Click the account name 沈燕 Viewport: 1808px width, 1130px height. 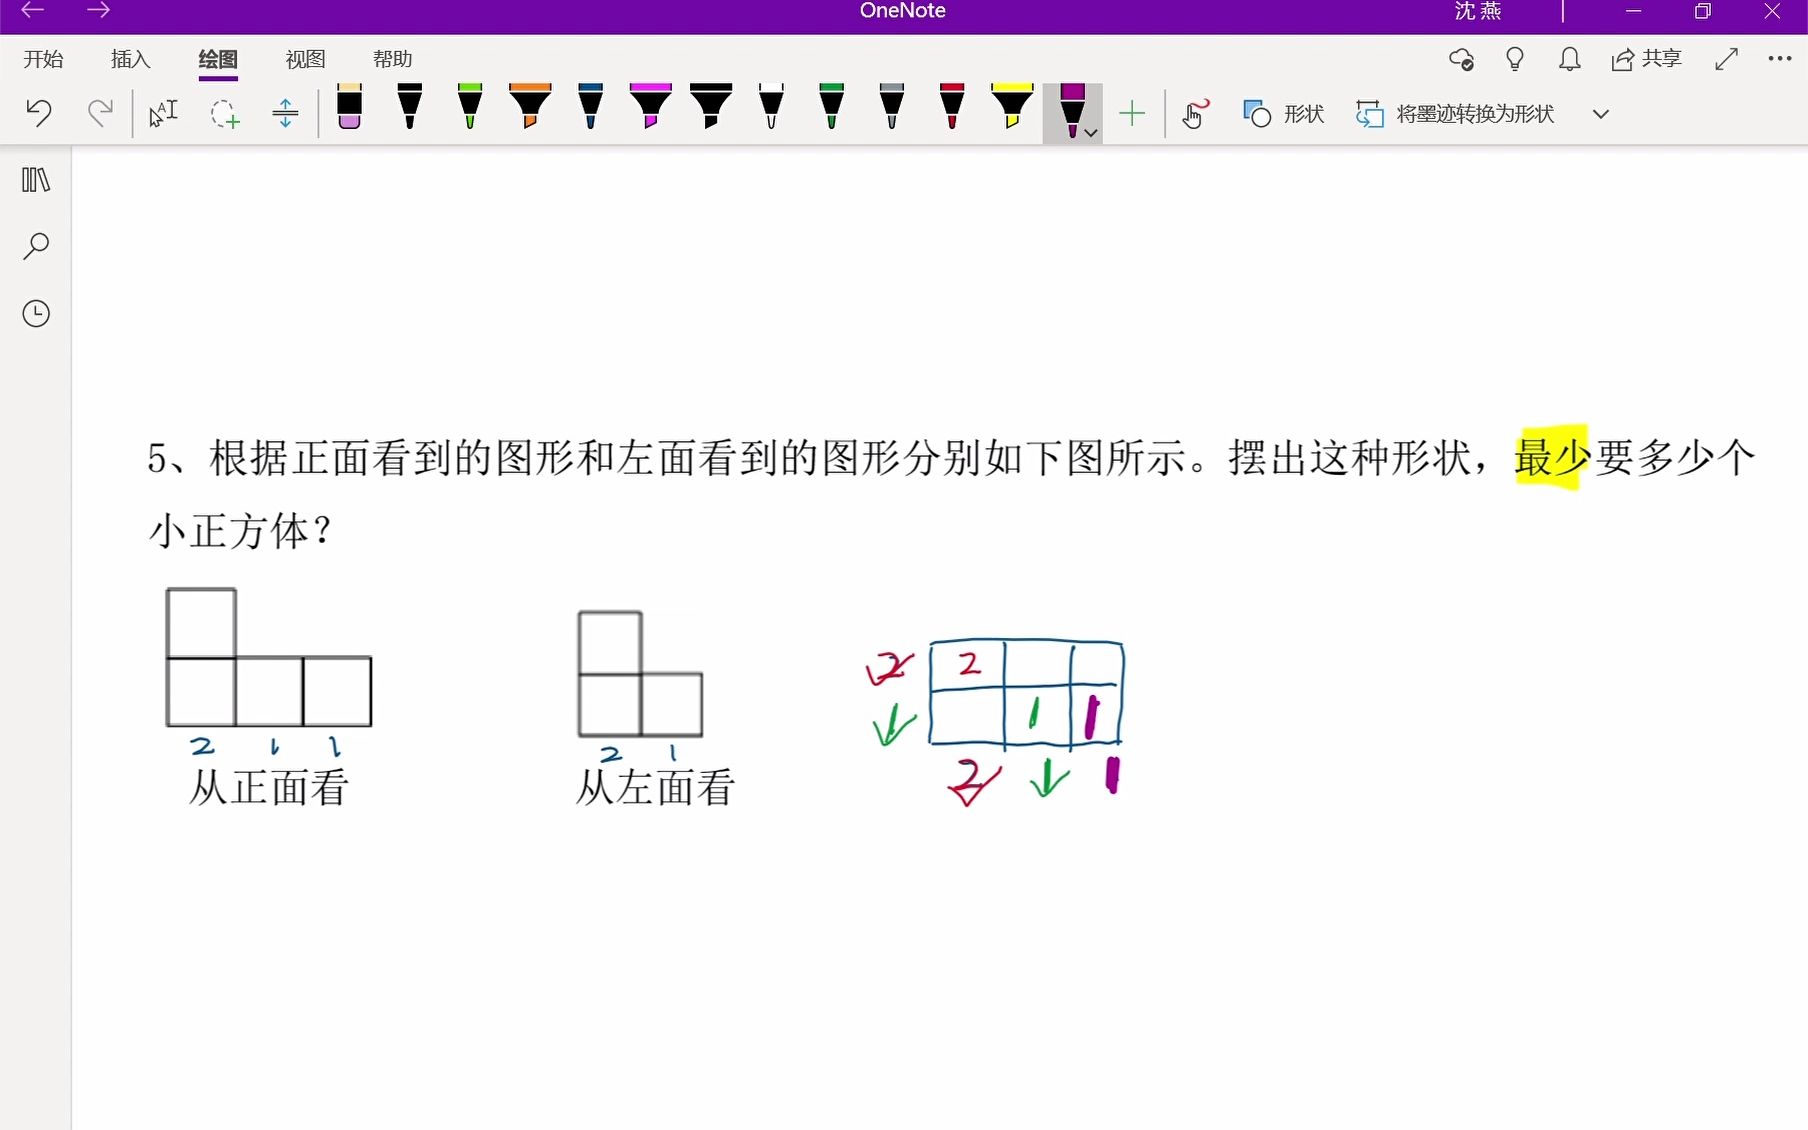pyautogui.click(x=1478, y=11)
